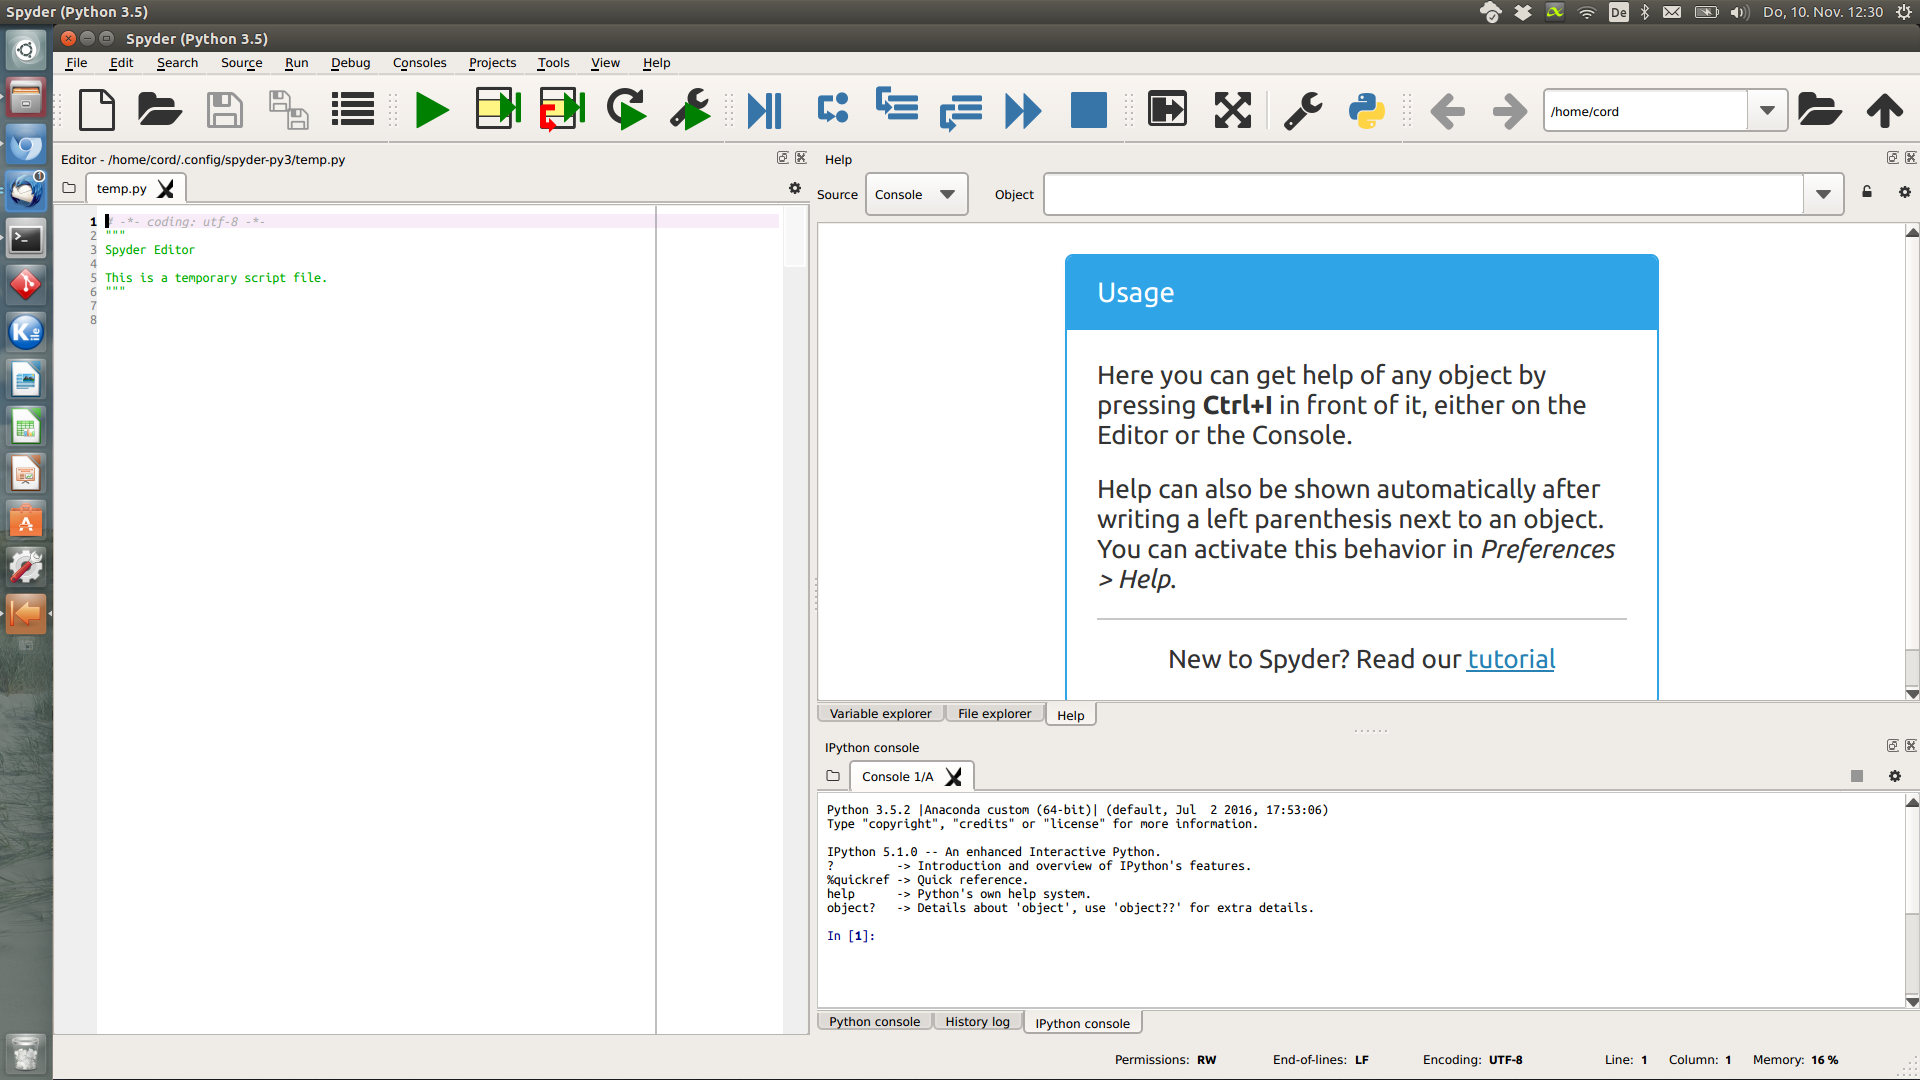Open the Edit menu
The height and width of the screenshot is (1080, 1920).
click(121, 62)
